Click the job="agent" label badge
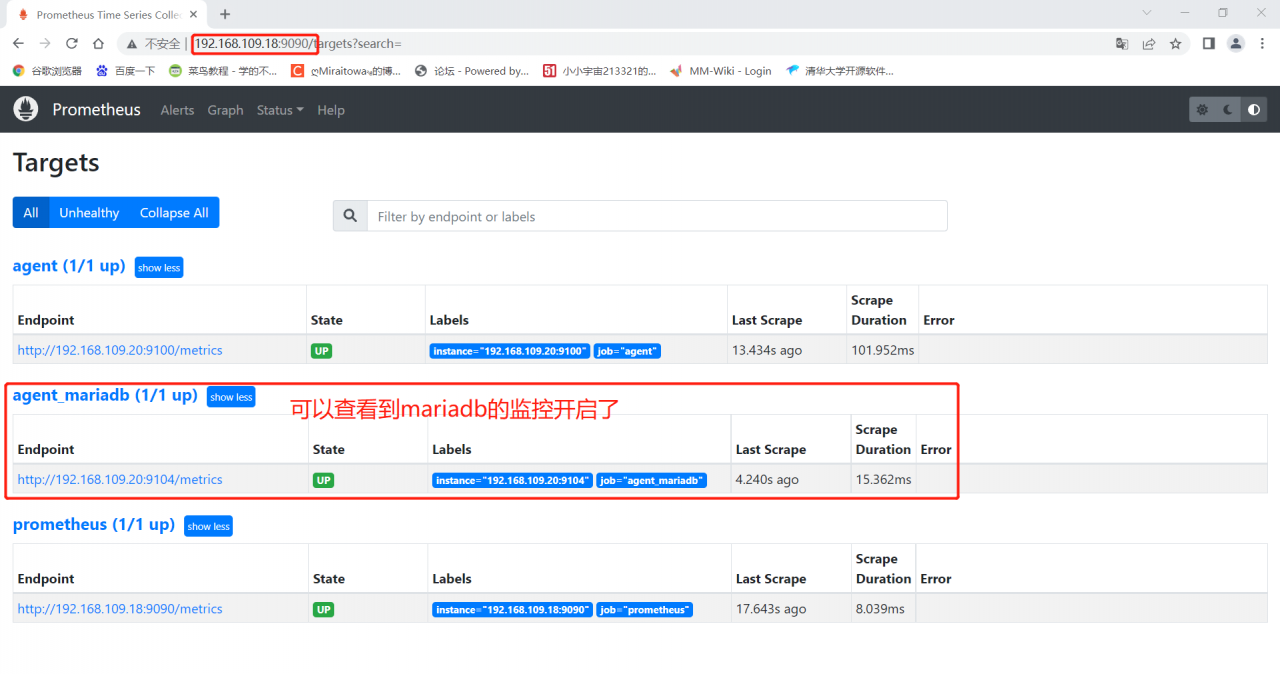 [x=628, y=351]
